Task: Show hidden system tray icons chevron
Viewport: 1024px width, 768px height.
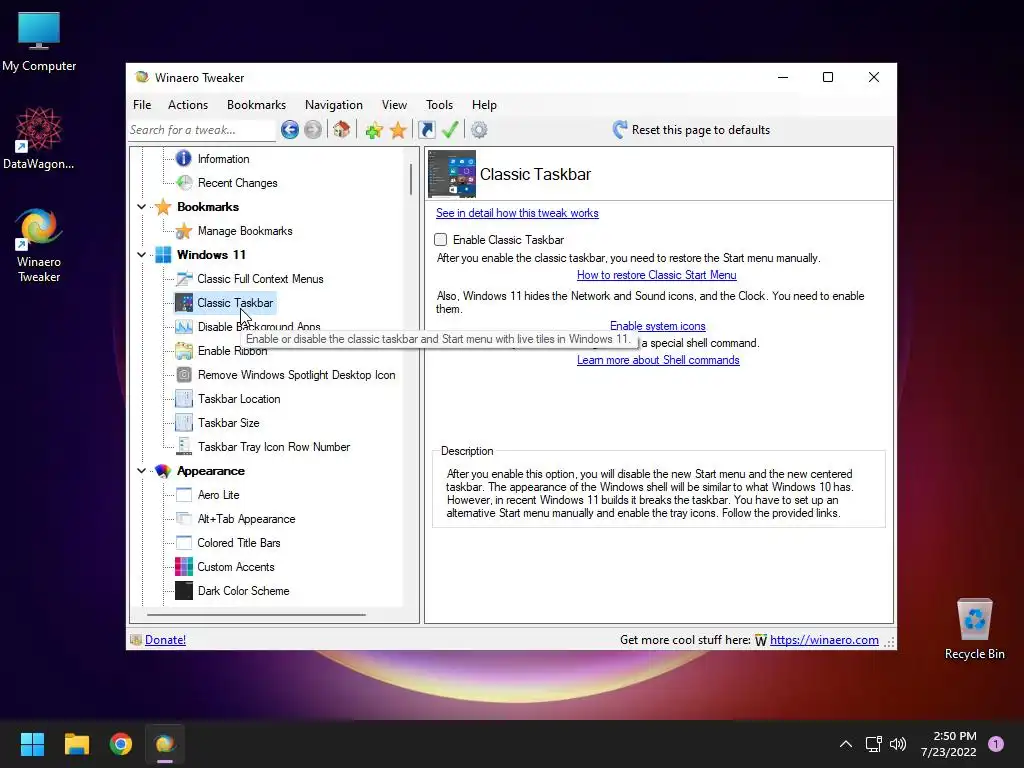Action: point(846,744)
